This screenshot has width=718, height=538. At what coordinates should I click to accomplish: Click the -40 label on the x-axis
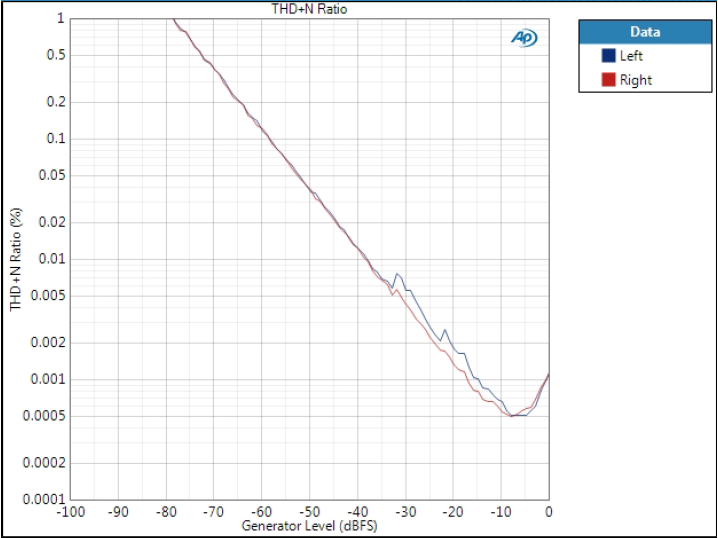click(358, 511)
